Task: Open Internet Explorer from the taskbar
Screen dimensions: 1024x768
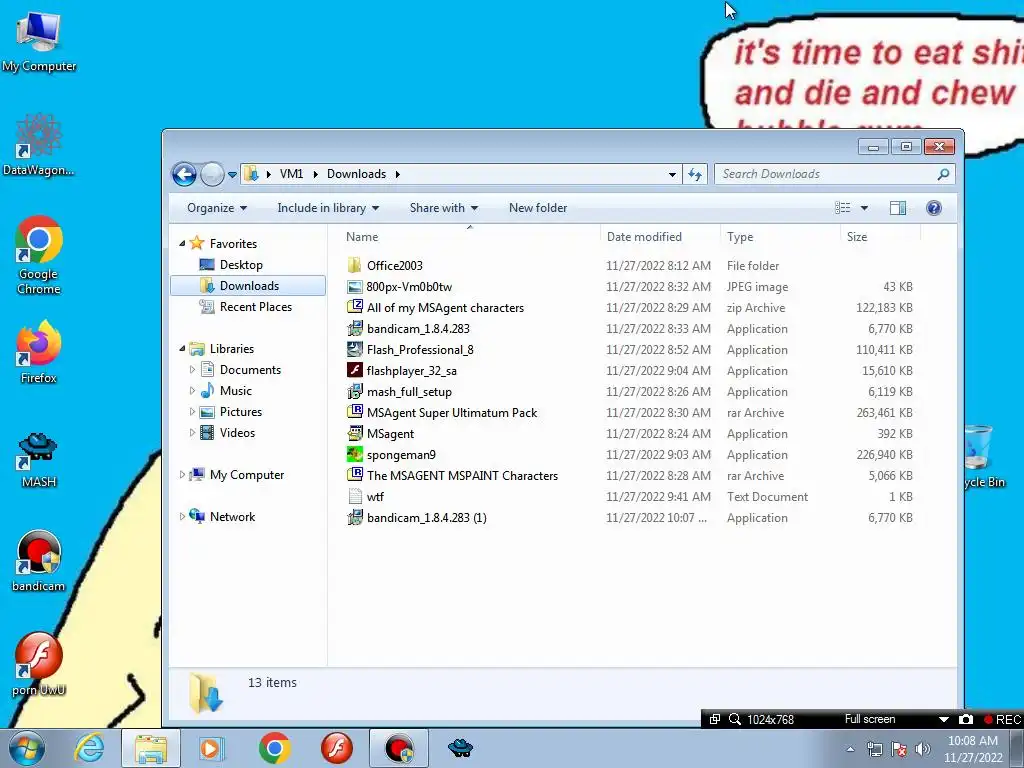Action: coord(89,748)
